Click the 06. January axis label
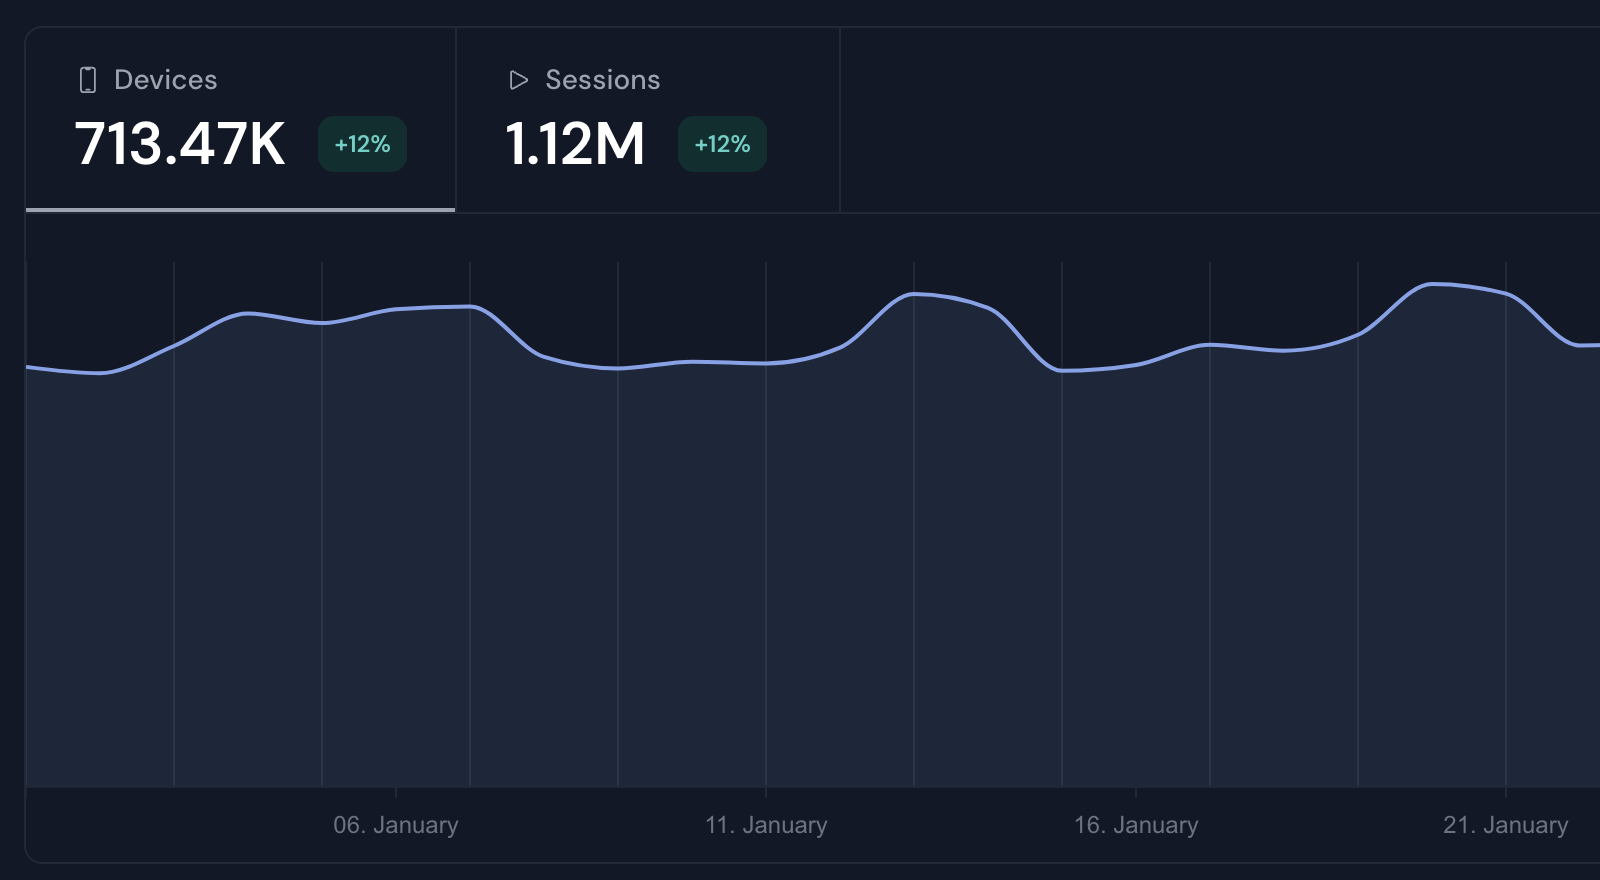Viewport: 1600px width, 880px height. (396, 825)
